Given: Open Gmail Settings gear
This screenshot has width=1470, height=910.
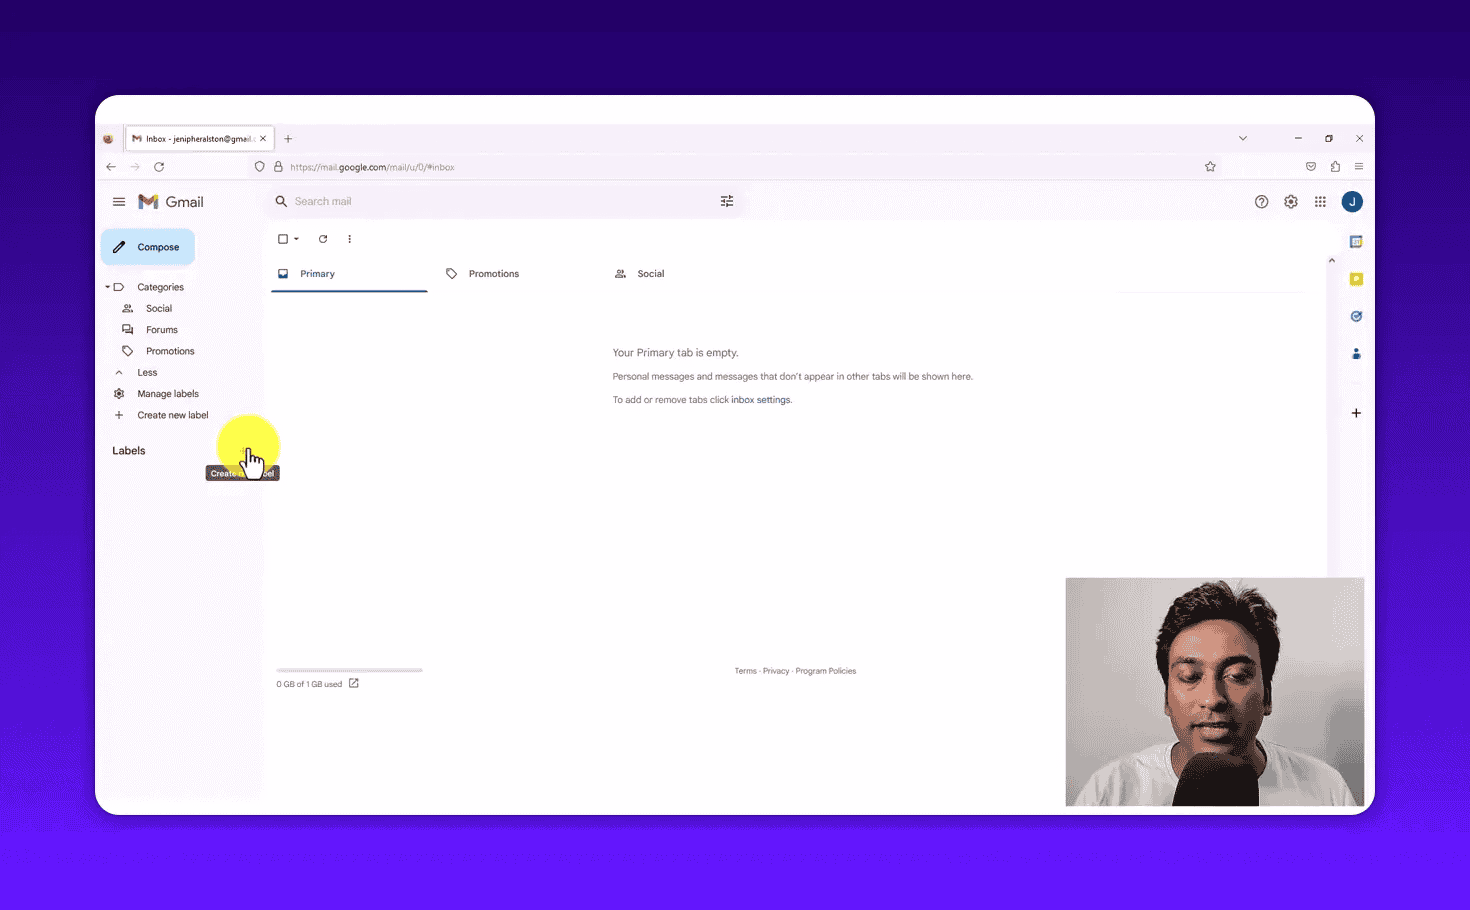Looking at the screenshot, I should [1291, 202].
